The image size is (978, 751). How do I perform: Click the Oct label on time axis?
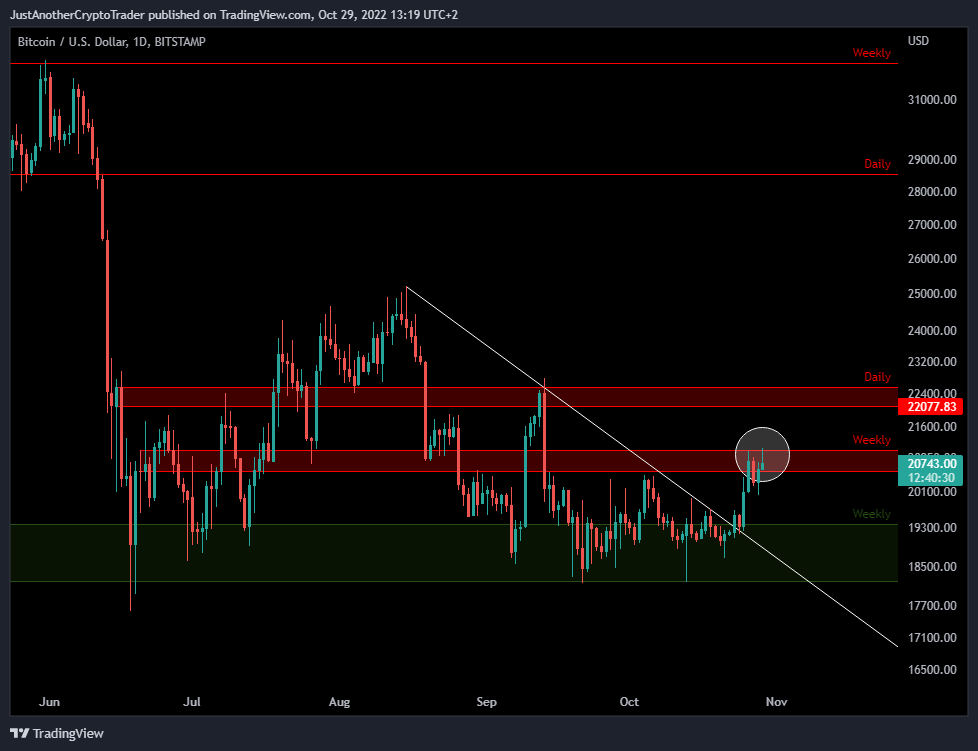point(629,702)
